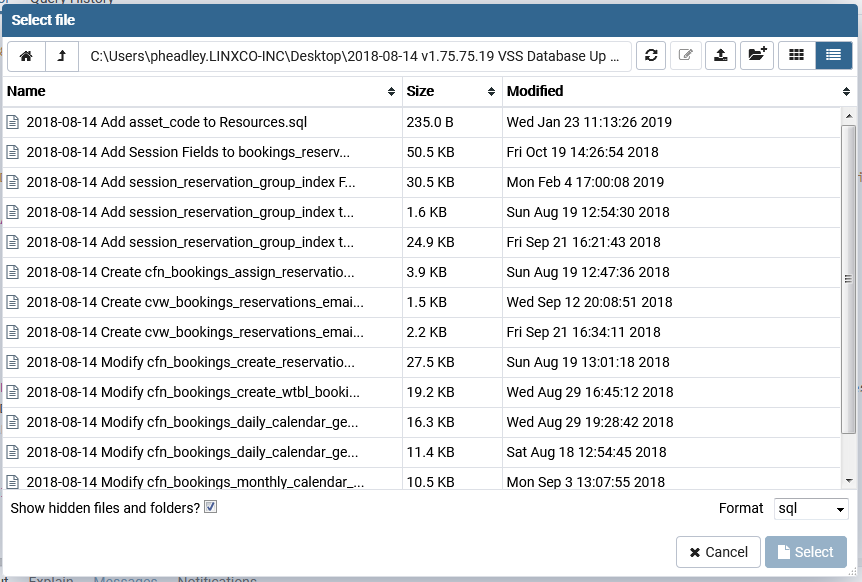
Task: Open the Format dropdown
Action: click(x=811, y=509)
